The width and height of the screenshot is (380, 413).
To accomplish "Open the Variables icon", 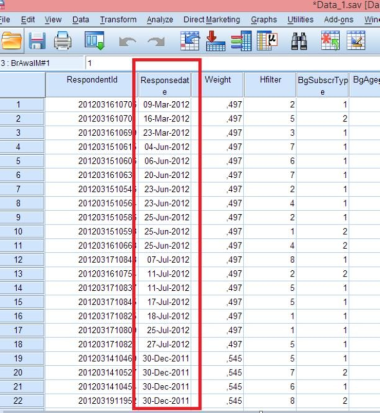I will (x=241, y=41).
